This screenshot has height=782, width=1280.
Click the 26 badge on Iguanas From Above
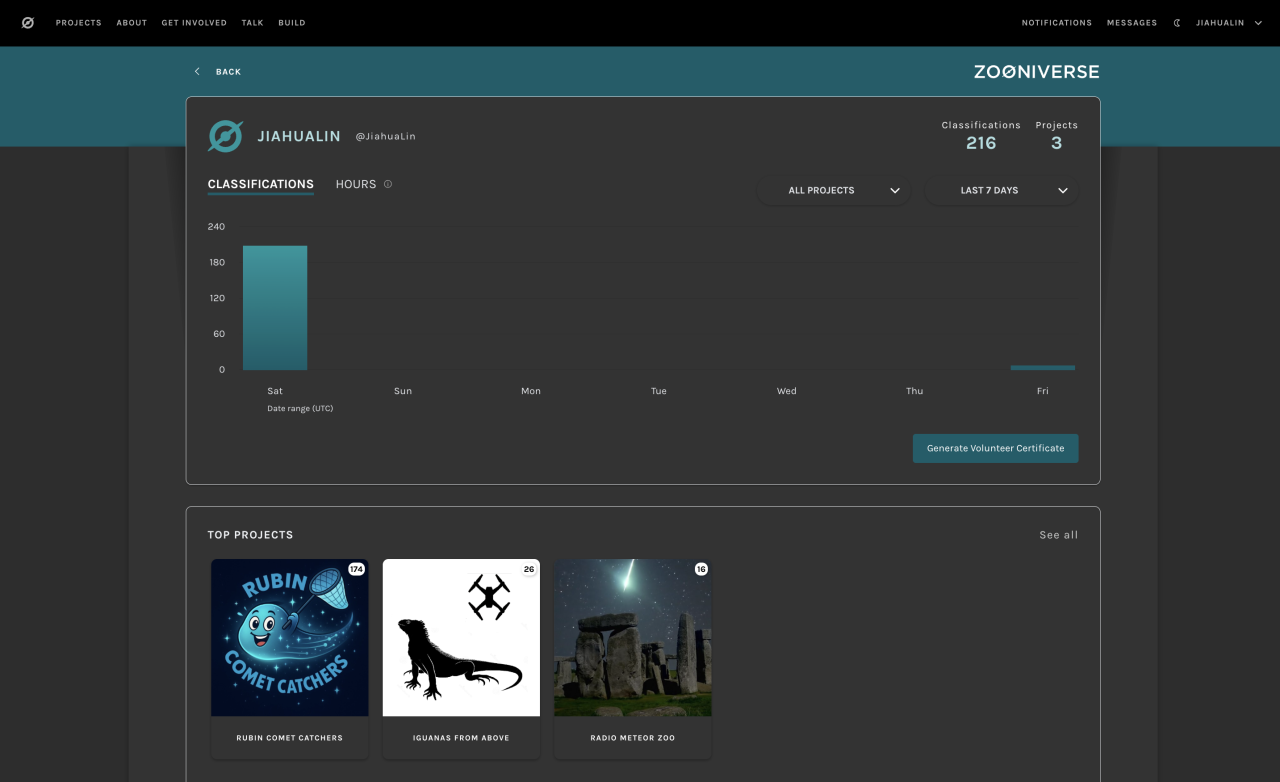529,569
